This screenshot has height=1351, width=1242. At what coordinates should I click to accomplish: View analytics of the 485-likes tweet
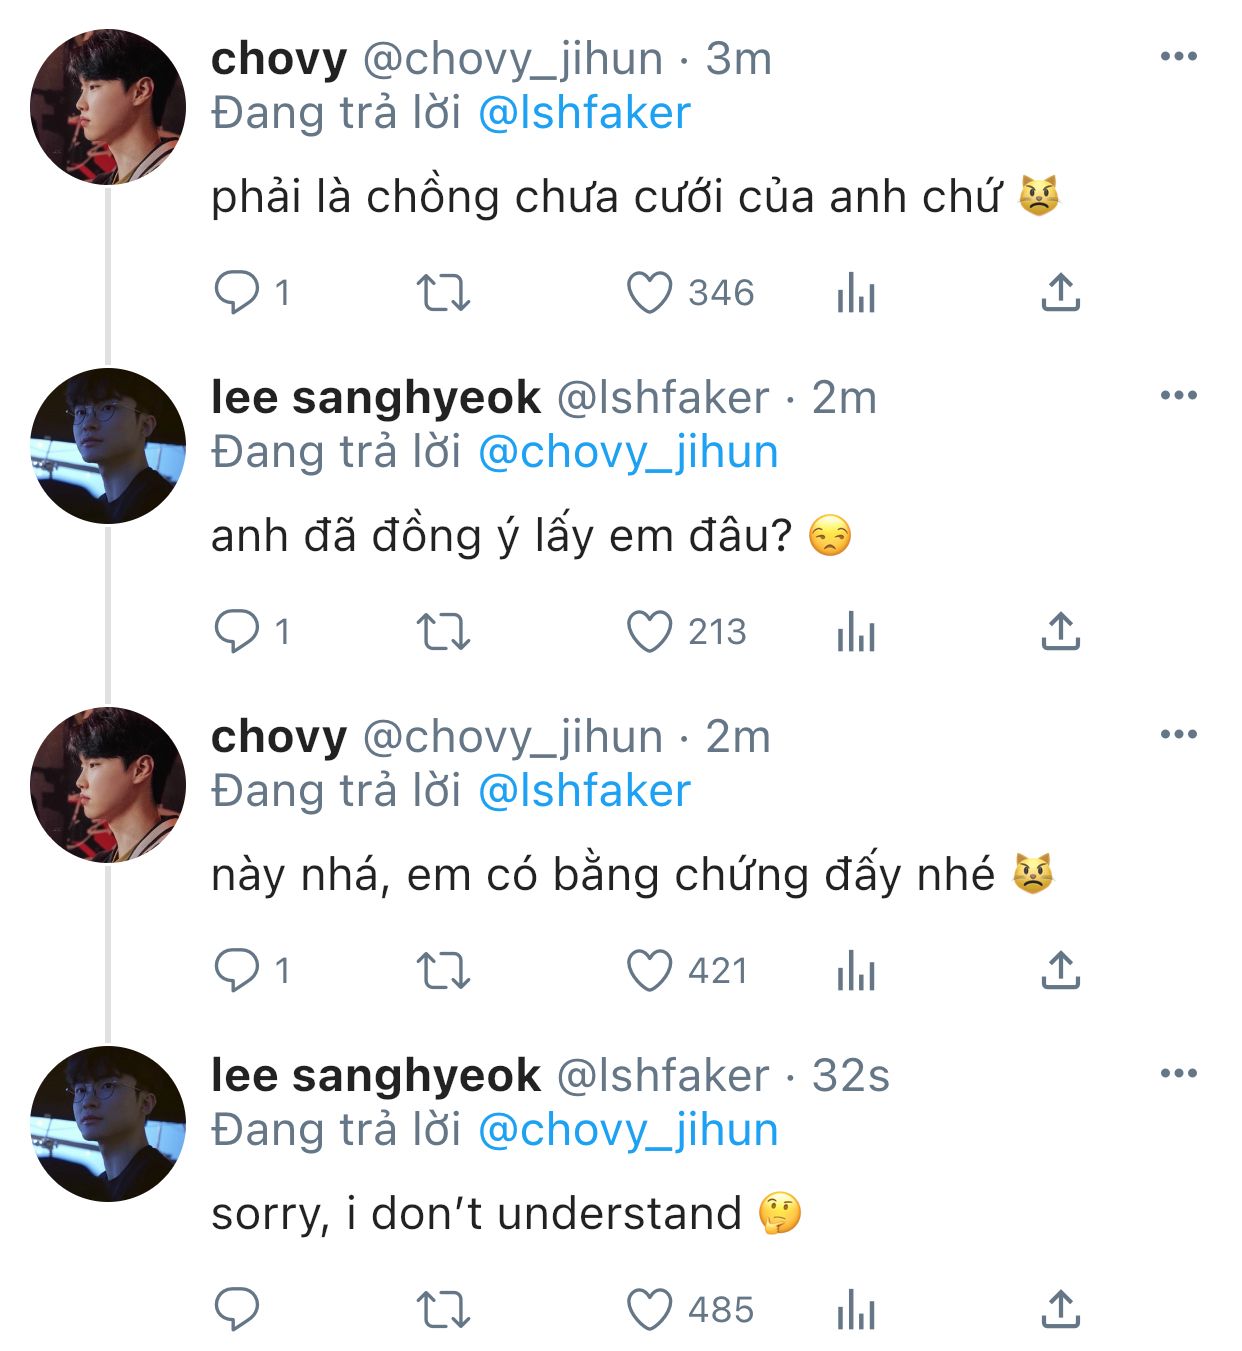click(856, 1310)
